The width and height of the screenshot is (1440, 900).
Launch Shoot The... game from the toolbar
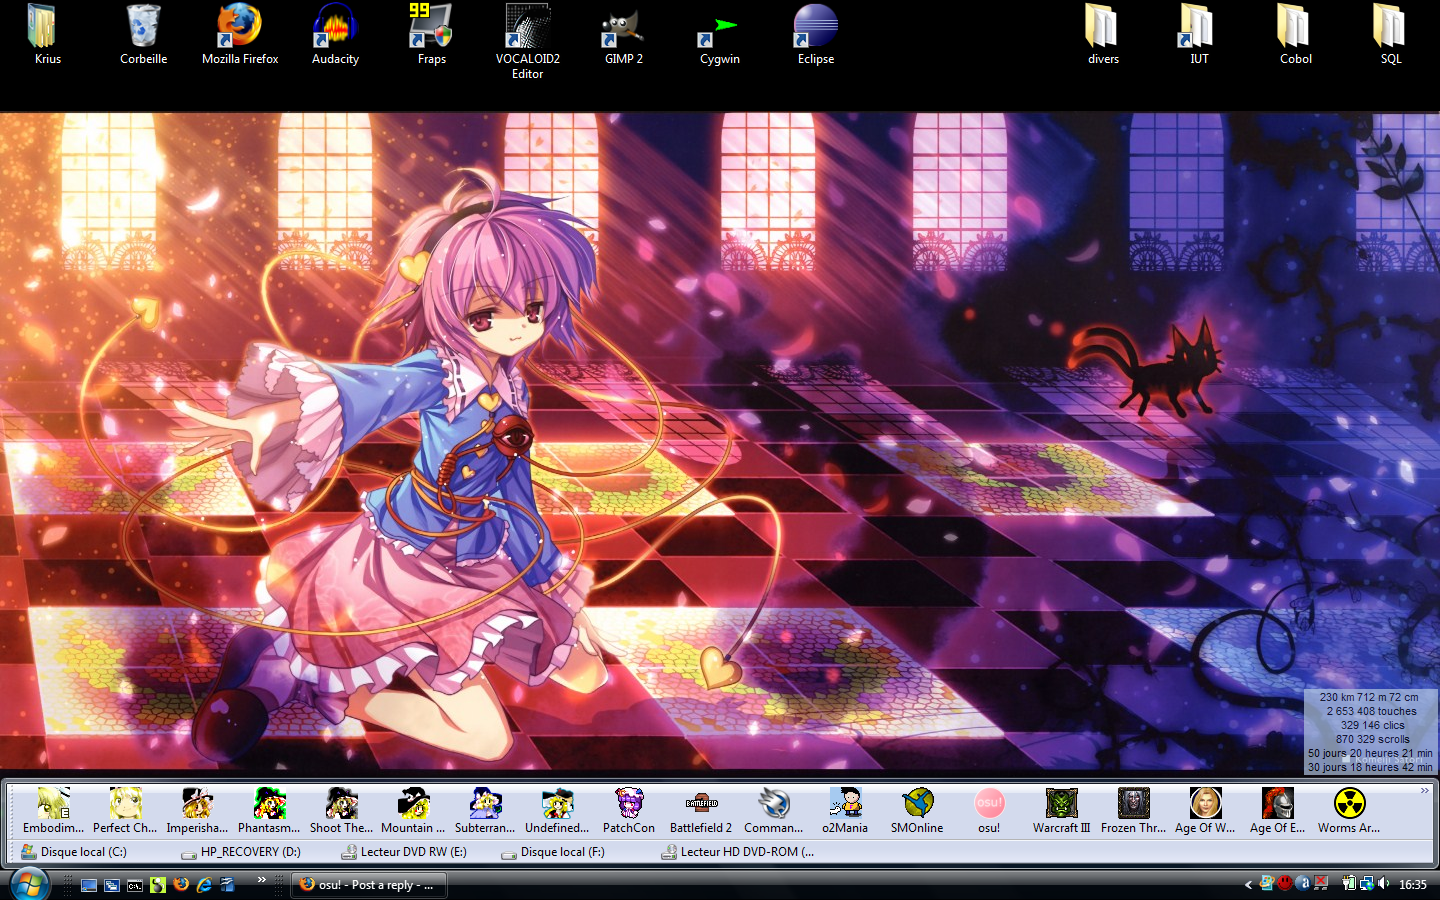[x=341, y=811]
